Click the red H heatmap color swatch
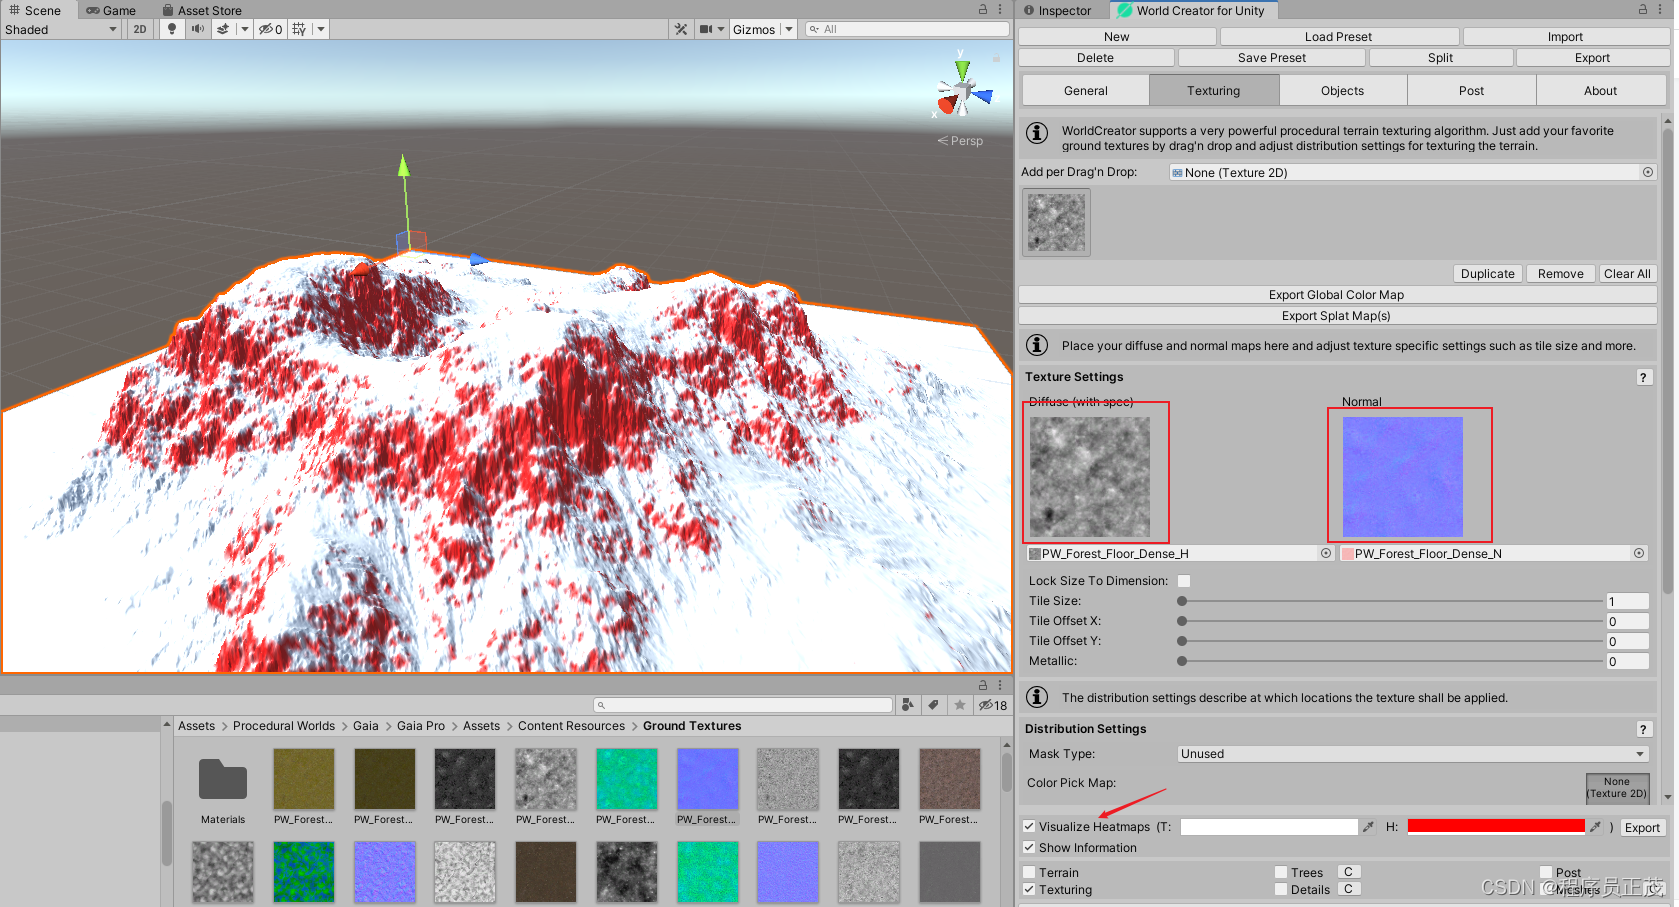 click(1496, 826)
